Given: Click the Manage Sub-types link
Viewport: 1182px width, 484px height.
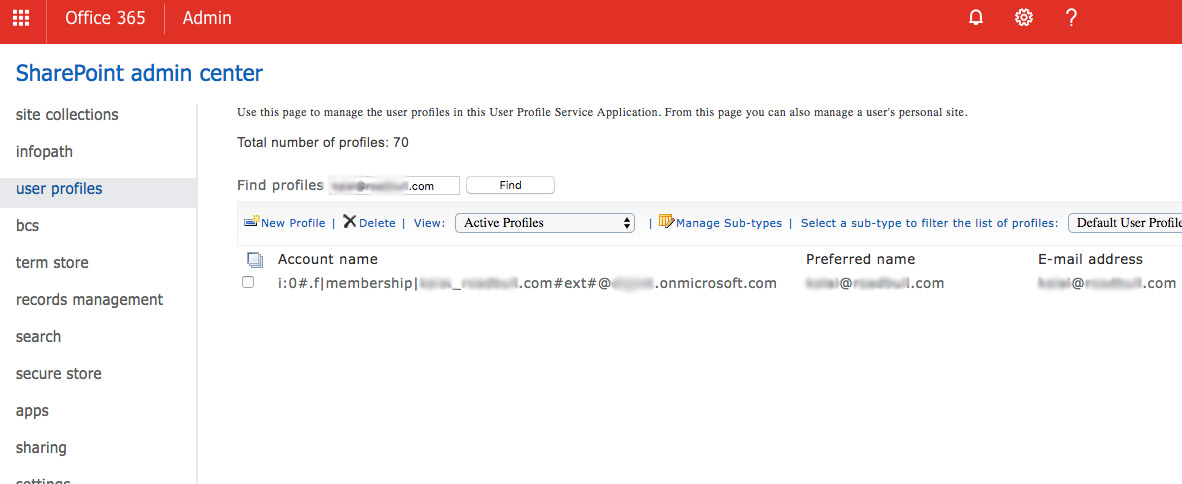Looking at the screenshot, I should (x=729, y=223).
